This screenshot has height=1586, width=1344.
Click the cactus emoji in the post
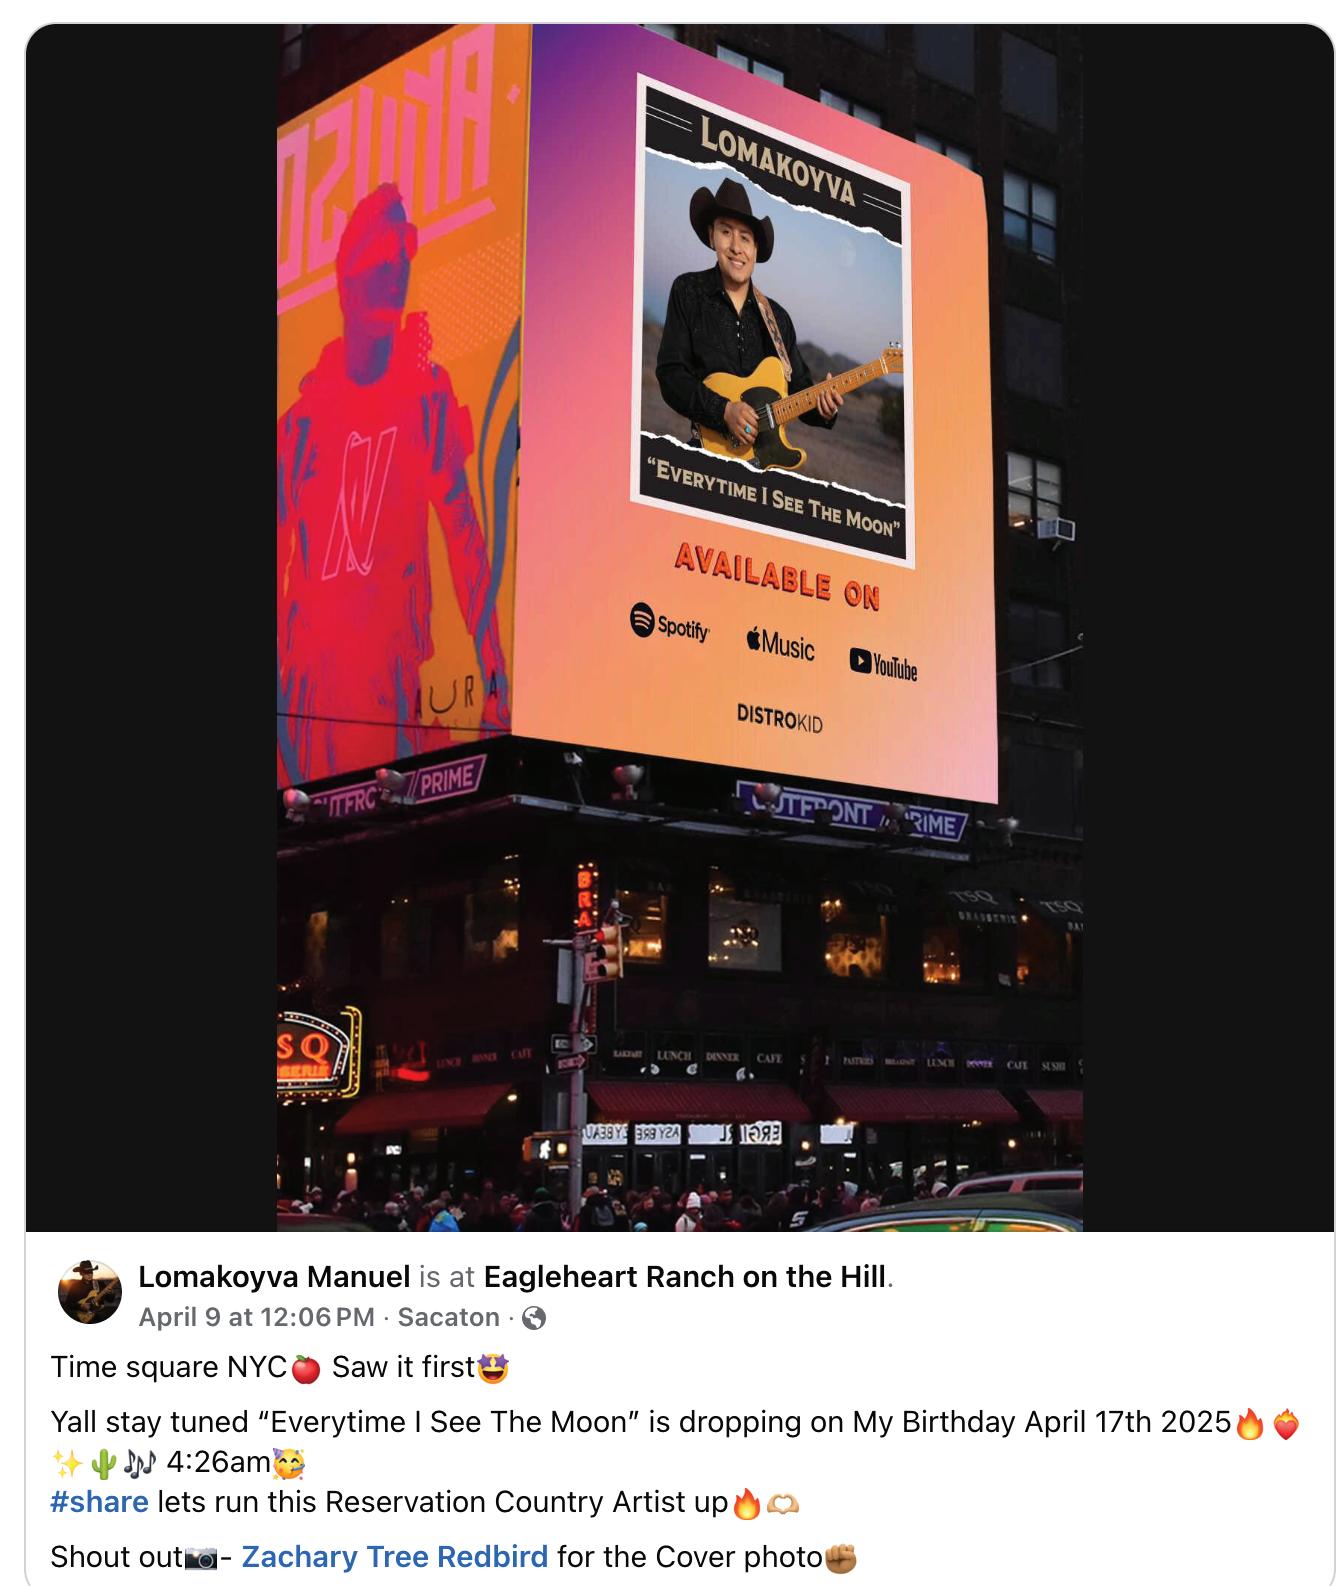(102, 1464)
